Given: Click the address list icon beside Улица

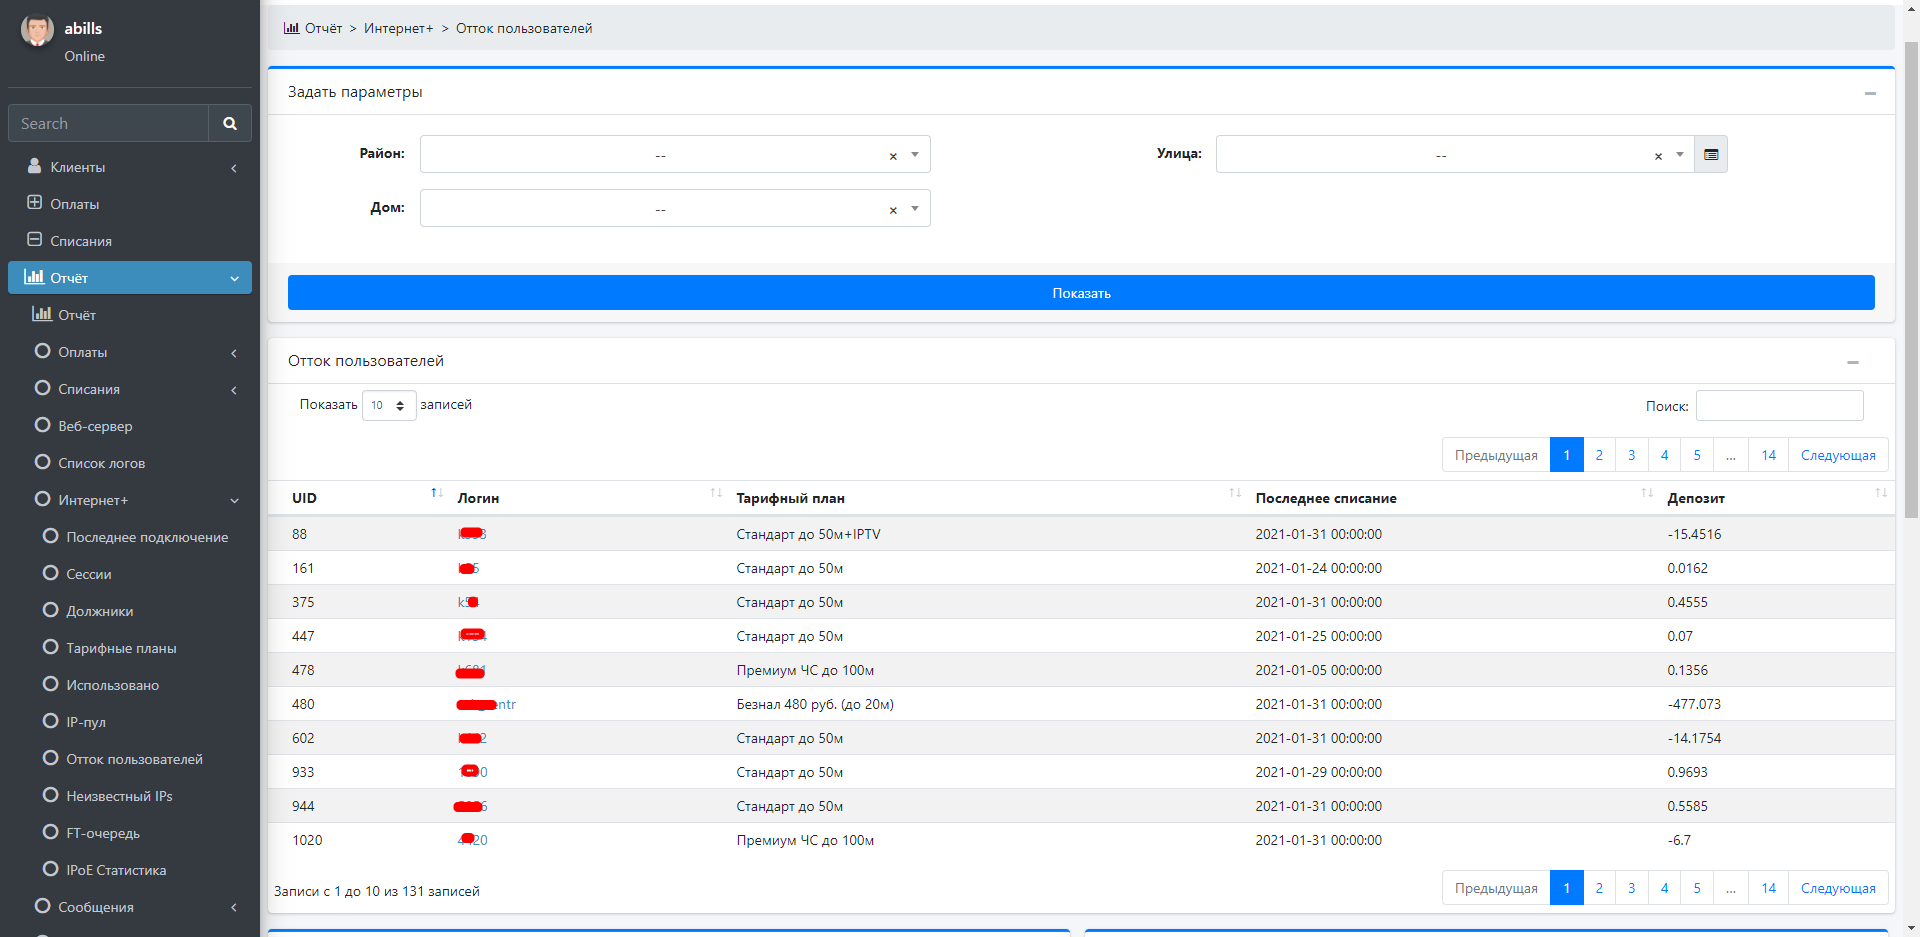Looking at the screenshot, I should [1711, 154].
